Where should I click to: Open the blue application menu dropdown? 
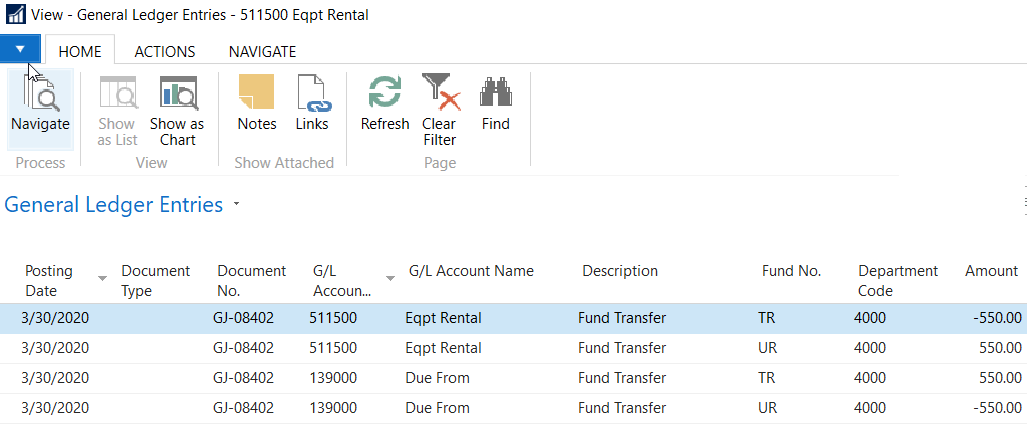[20, 49]
